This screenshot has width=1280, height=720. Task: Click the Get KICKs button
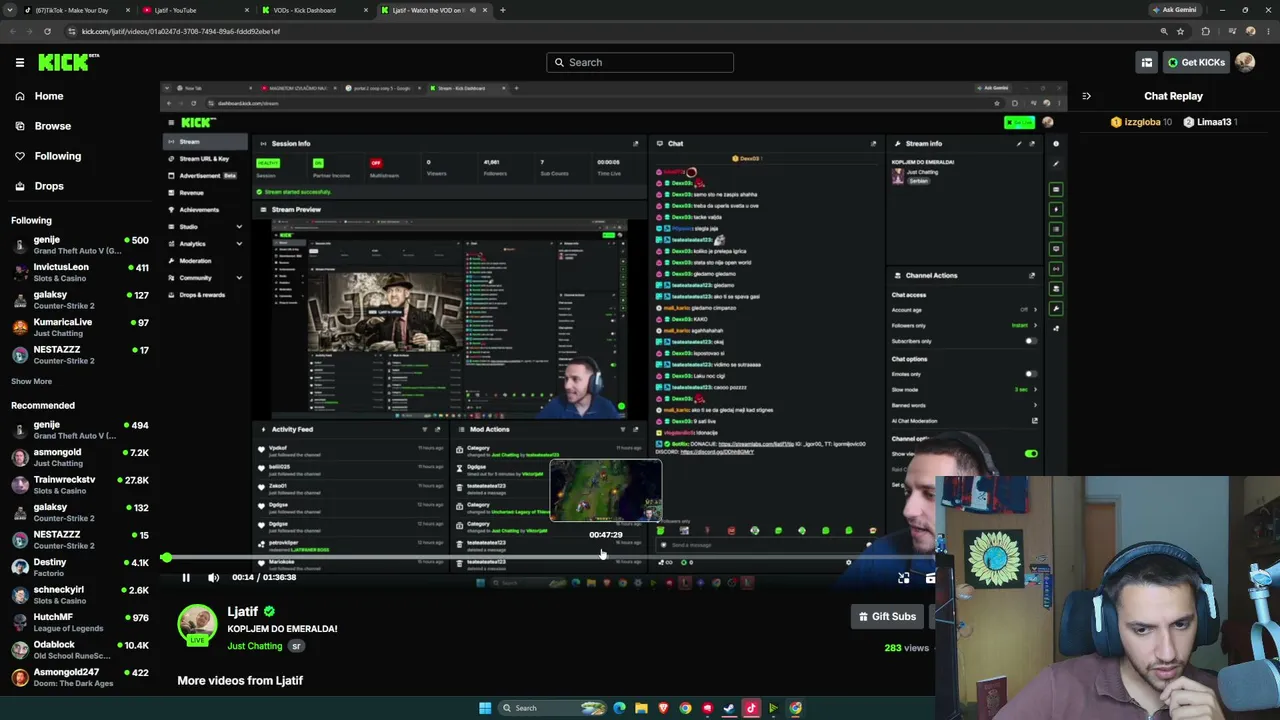click(1195, 62)
